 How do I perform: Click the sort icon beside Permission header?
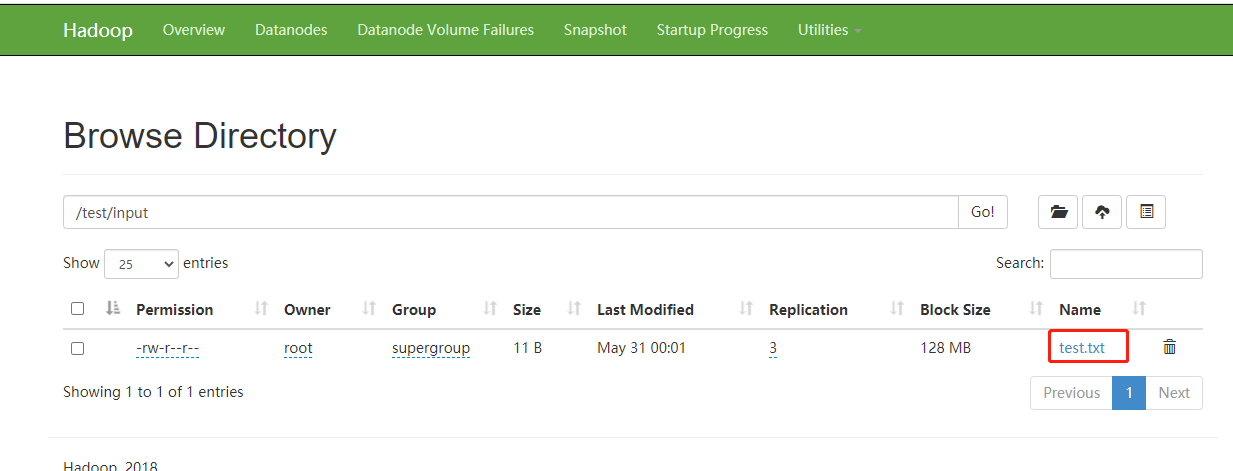[x=261, y=309]
